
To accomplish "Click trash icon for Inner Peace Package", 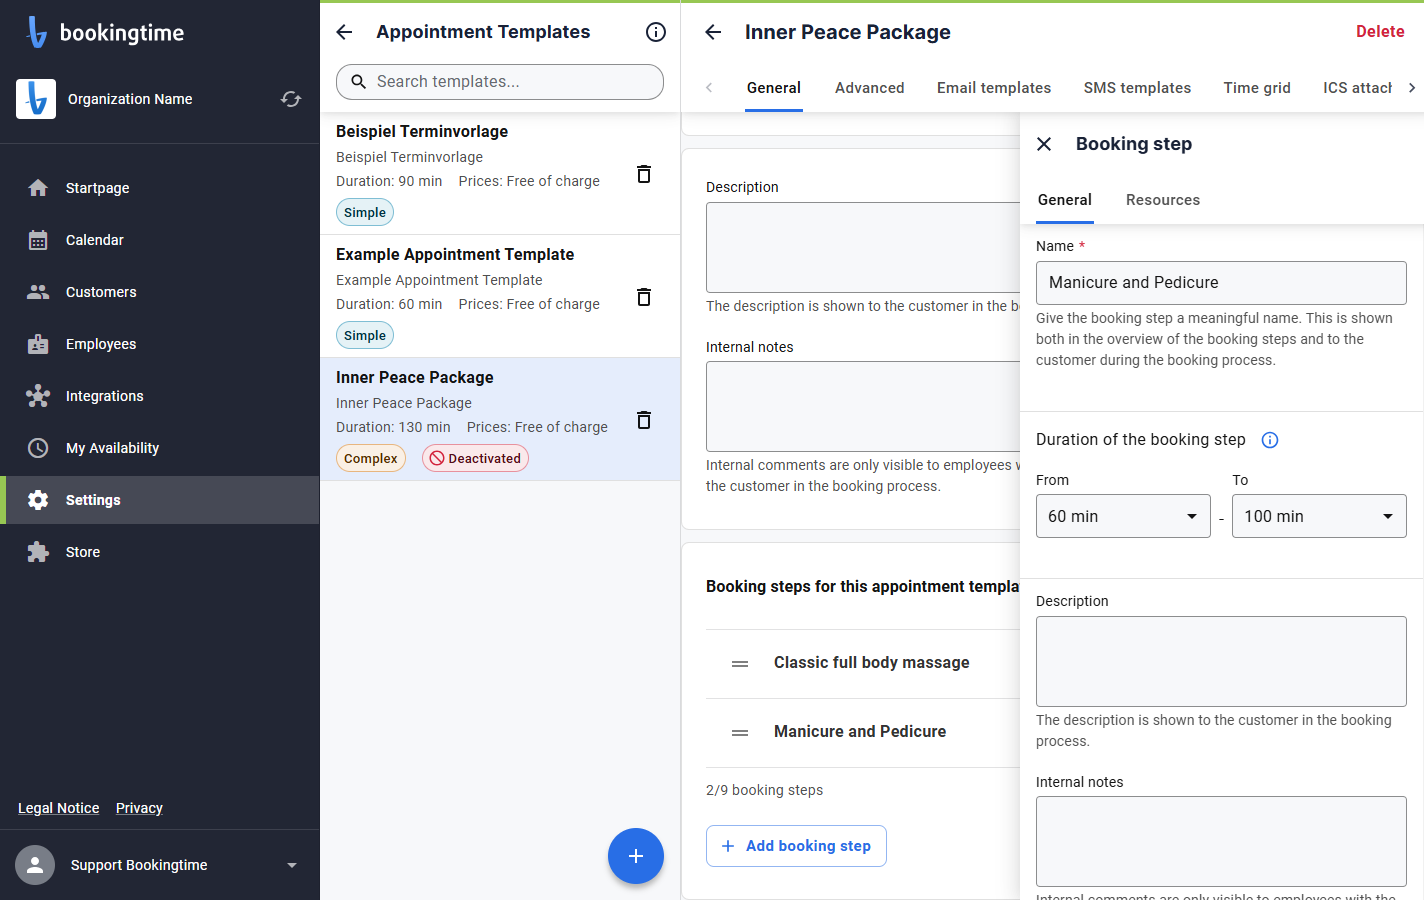I will [x=644, y=420].
